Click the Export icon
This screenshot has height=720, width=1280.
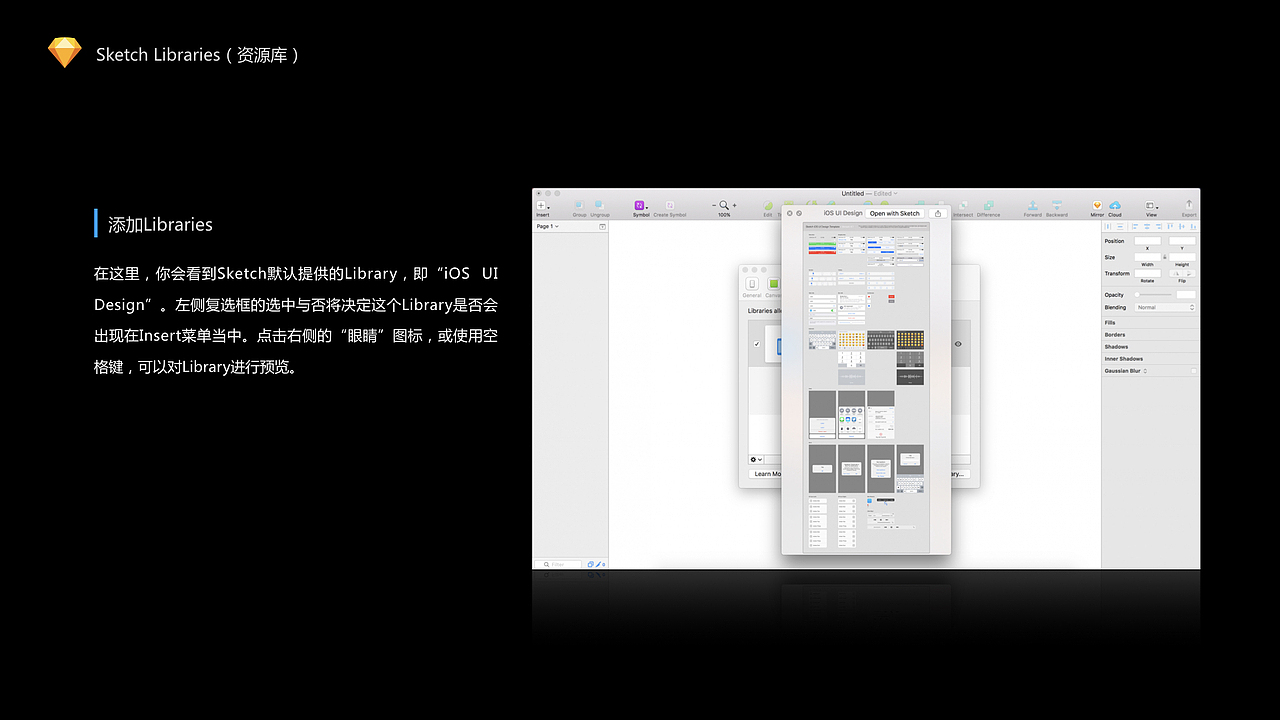(x=1189, y=205)
